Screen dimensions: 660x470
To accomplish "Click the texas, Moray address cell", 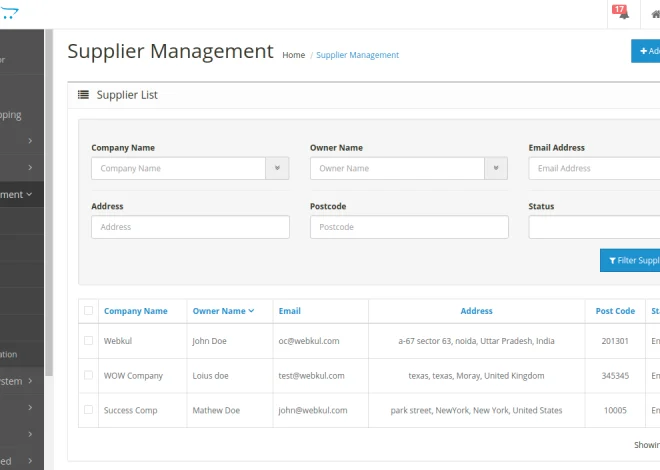I will click(476, 375).
